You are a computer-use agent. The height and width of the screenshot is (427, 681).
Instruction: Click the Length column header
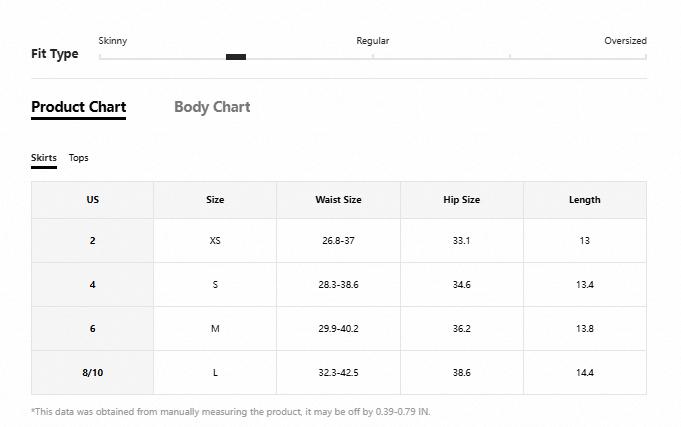[585, 200]
